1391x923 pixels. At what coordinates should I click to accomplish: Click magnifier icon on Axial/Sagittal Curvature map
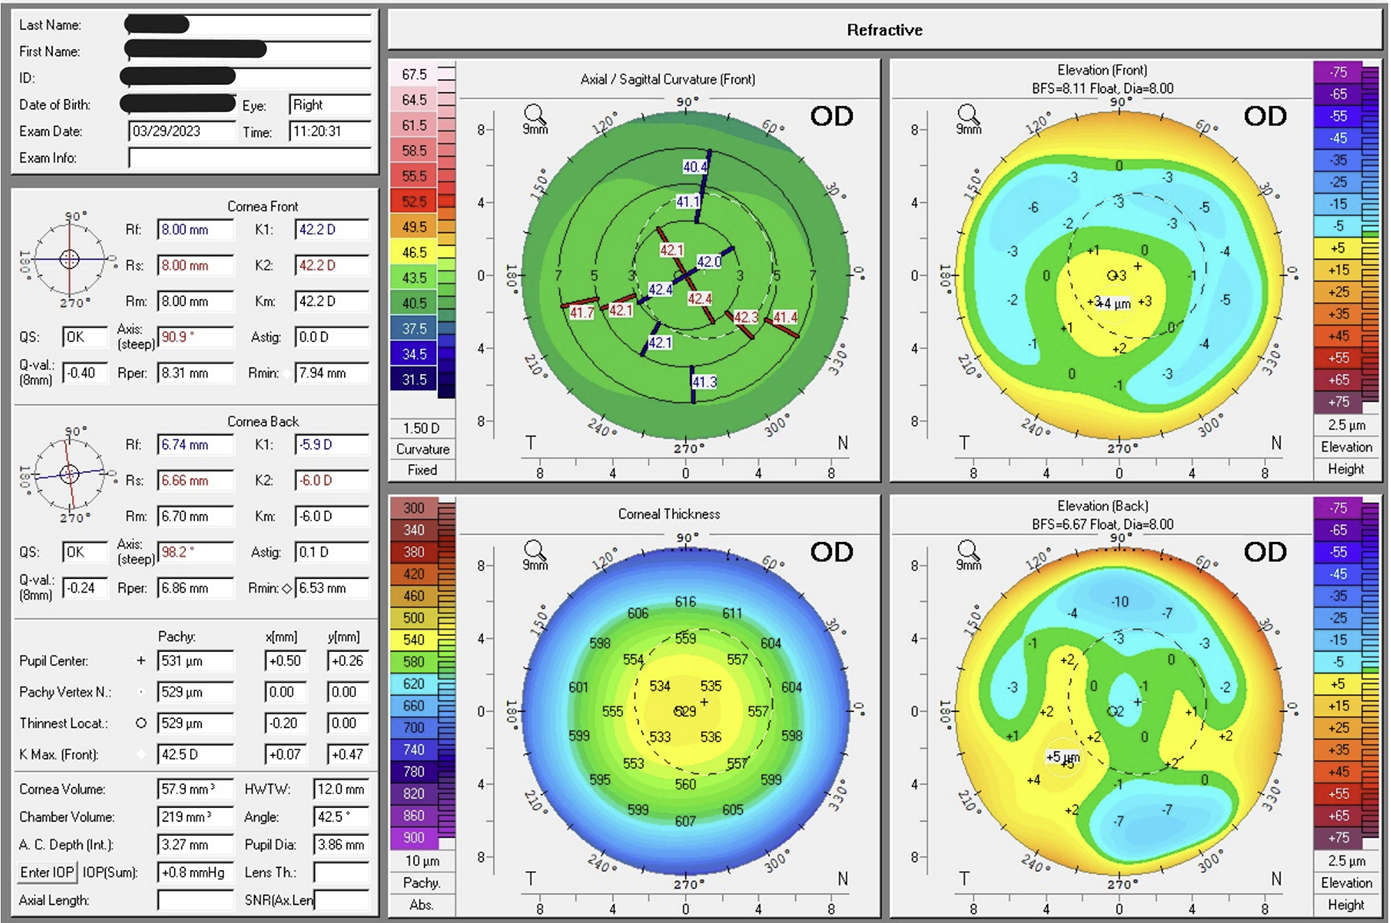[x=534, y=114]
